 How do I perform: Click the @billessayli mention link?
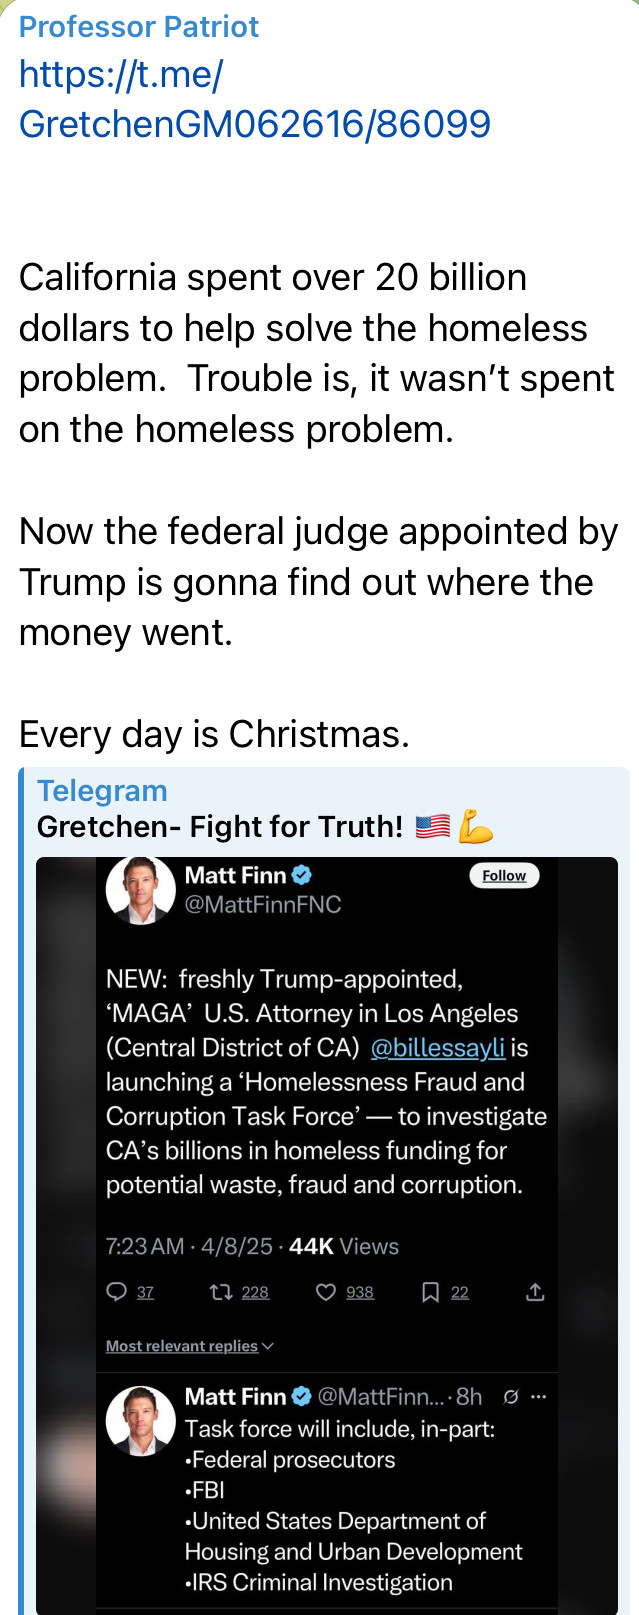(x=437, y=1047)
